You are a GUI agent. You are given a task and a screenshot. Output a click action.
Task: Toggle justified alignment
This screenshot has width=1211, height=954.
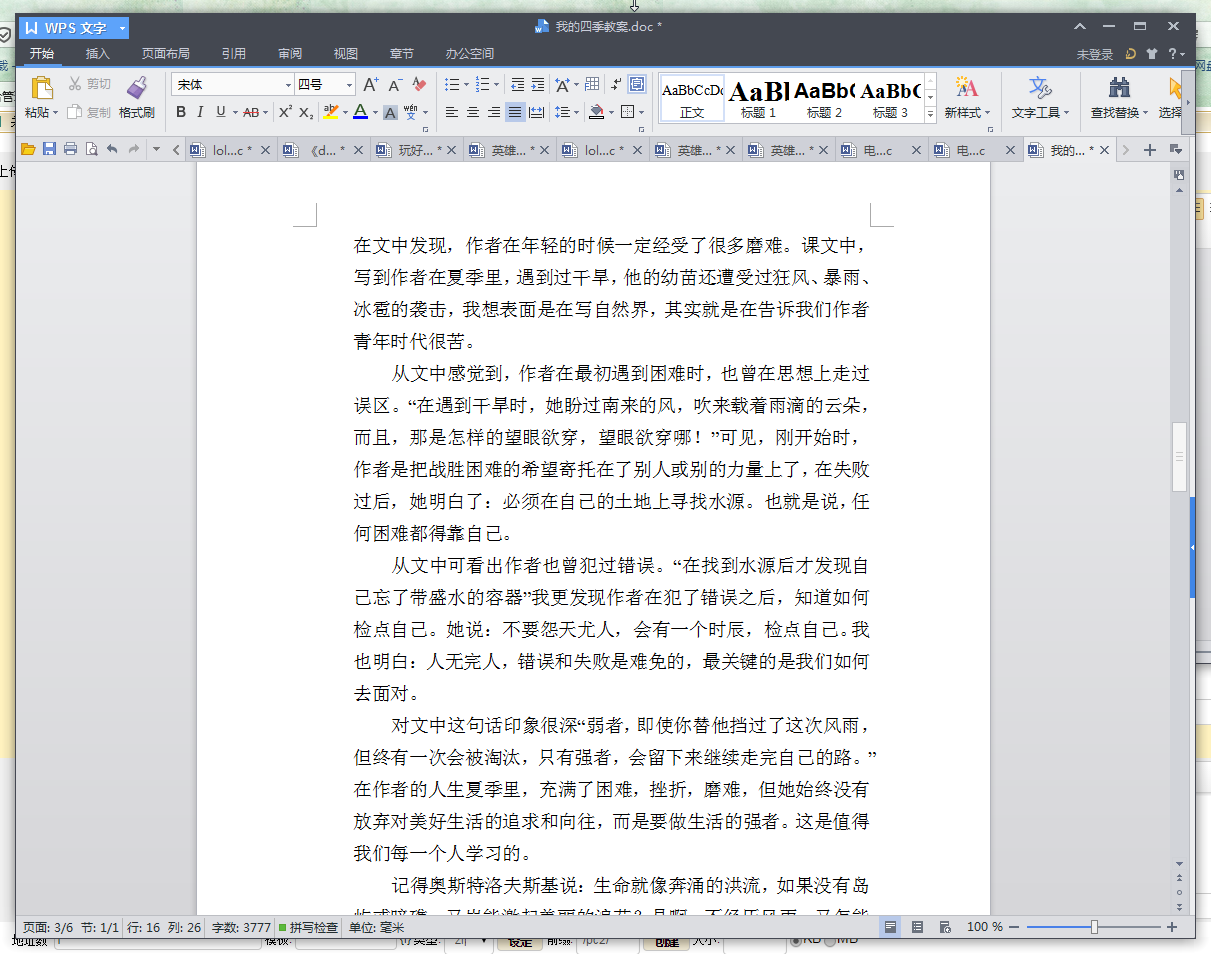[515, 112]
